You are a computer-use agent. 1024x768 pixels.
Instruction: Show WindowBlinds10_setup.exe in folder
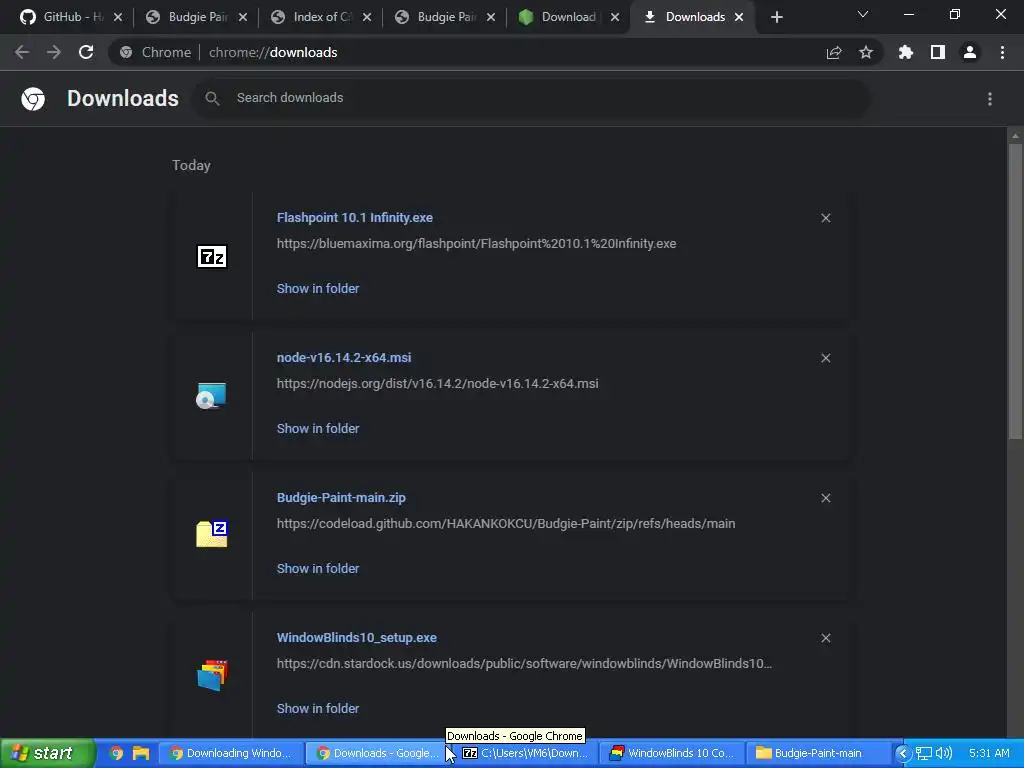[318, 708]
